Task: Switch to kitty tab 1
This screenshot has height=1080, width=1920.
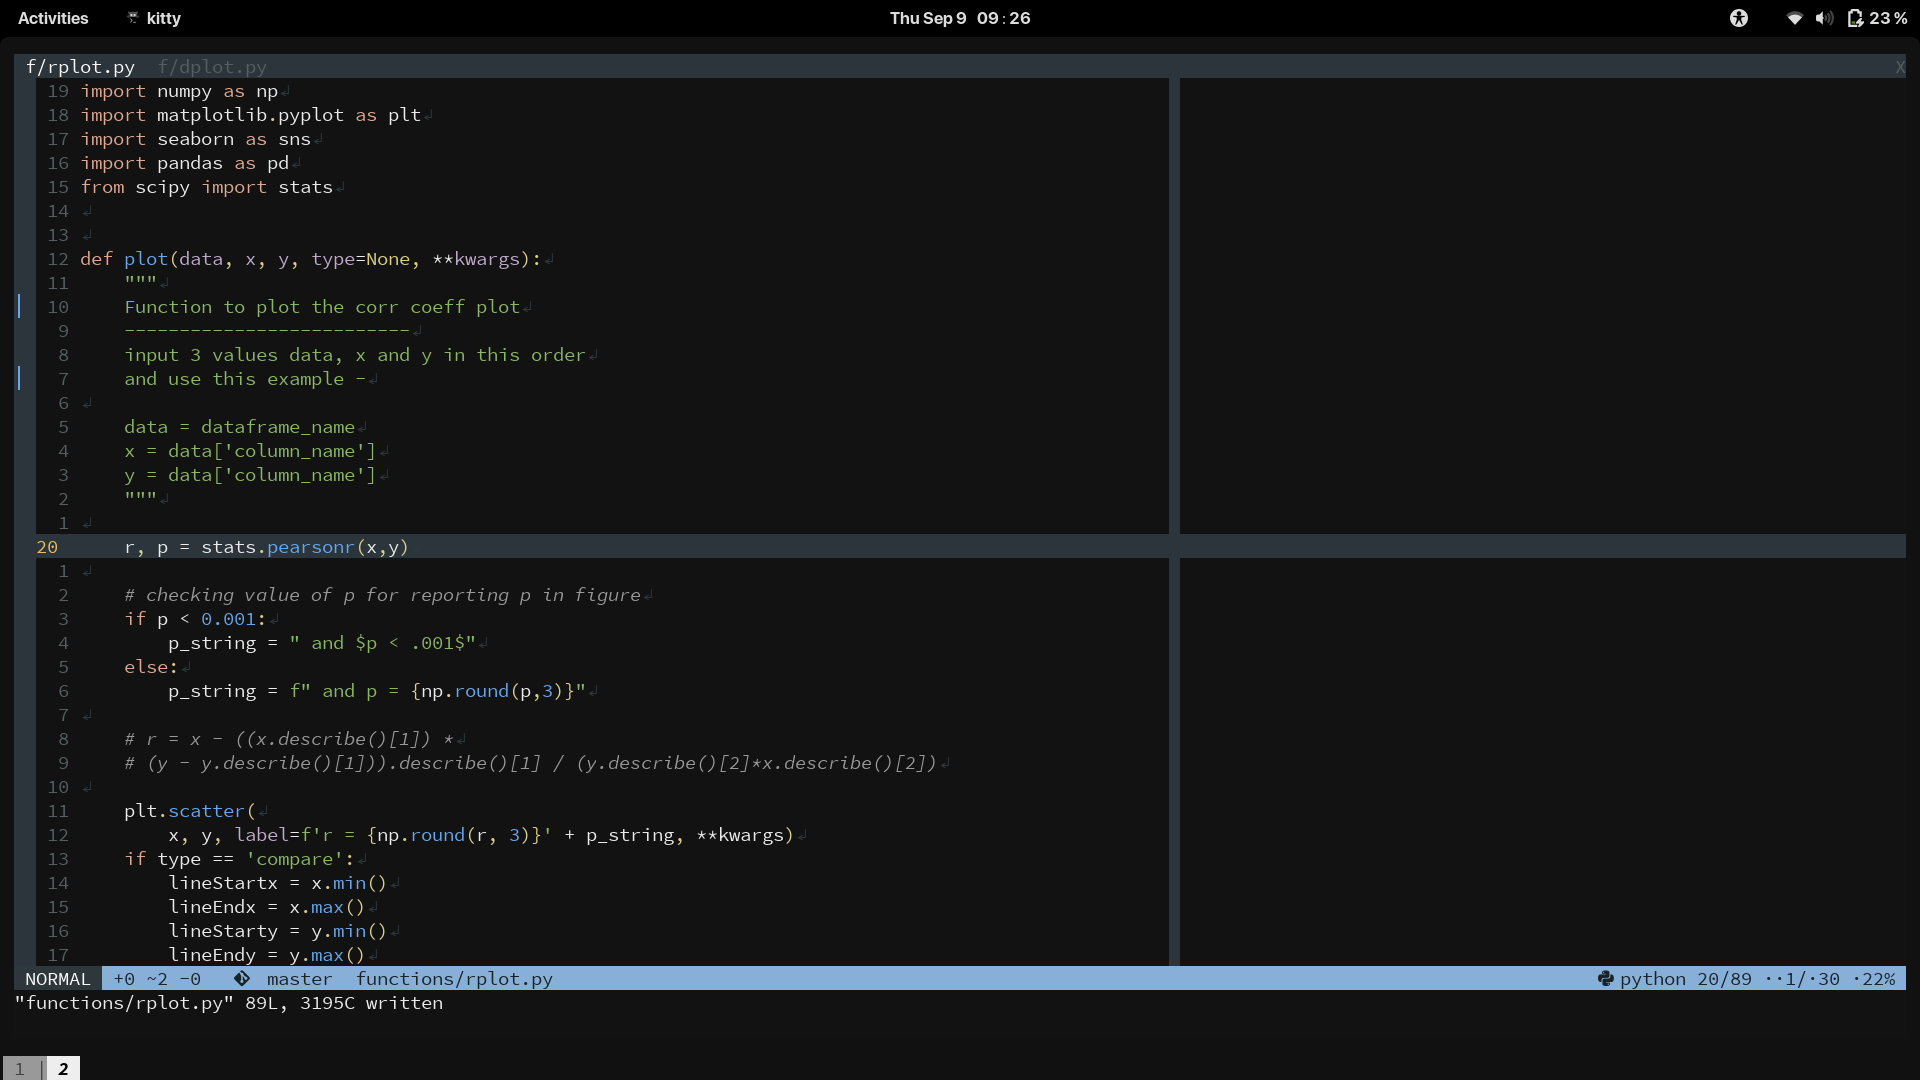Action: click(x=20, y=1069)
